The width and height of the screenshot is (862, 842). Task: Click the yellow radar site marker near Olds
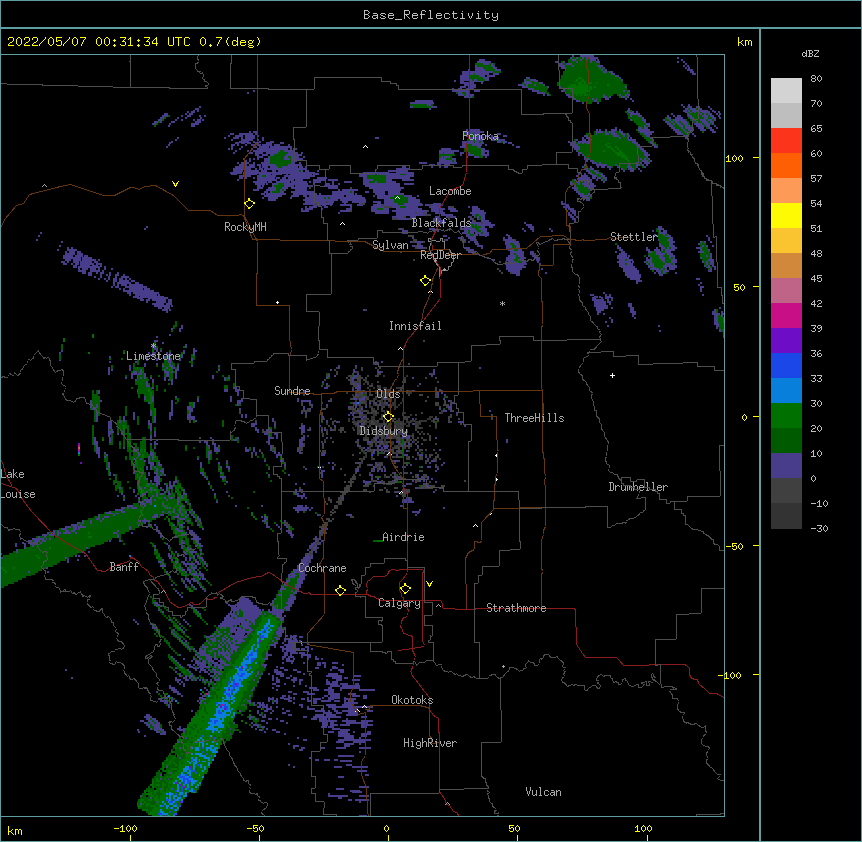(x=388, y=417)
